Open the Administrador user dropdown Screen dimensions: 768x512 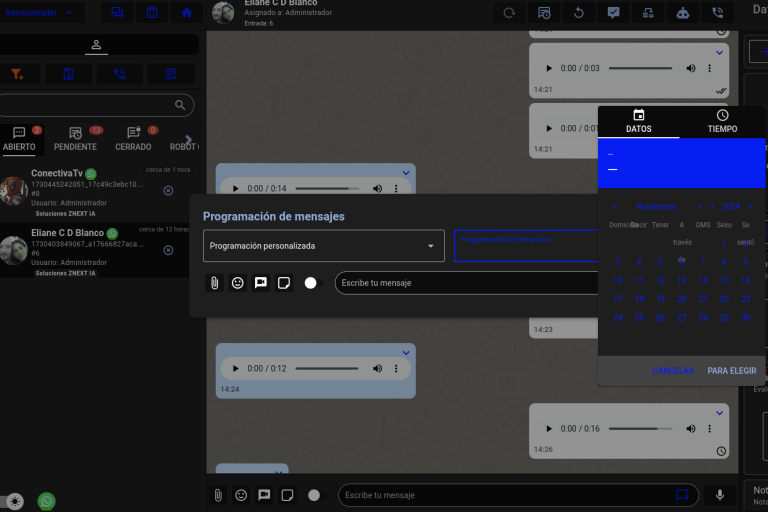[x=39, y=13]
